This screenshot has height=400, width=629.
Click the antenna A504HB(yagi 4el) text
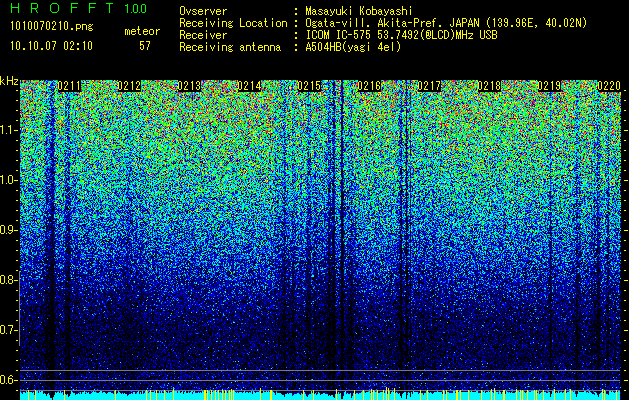point(353,47)
